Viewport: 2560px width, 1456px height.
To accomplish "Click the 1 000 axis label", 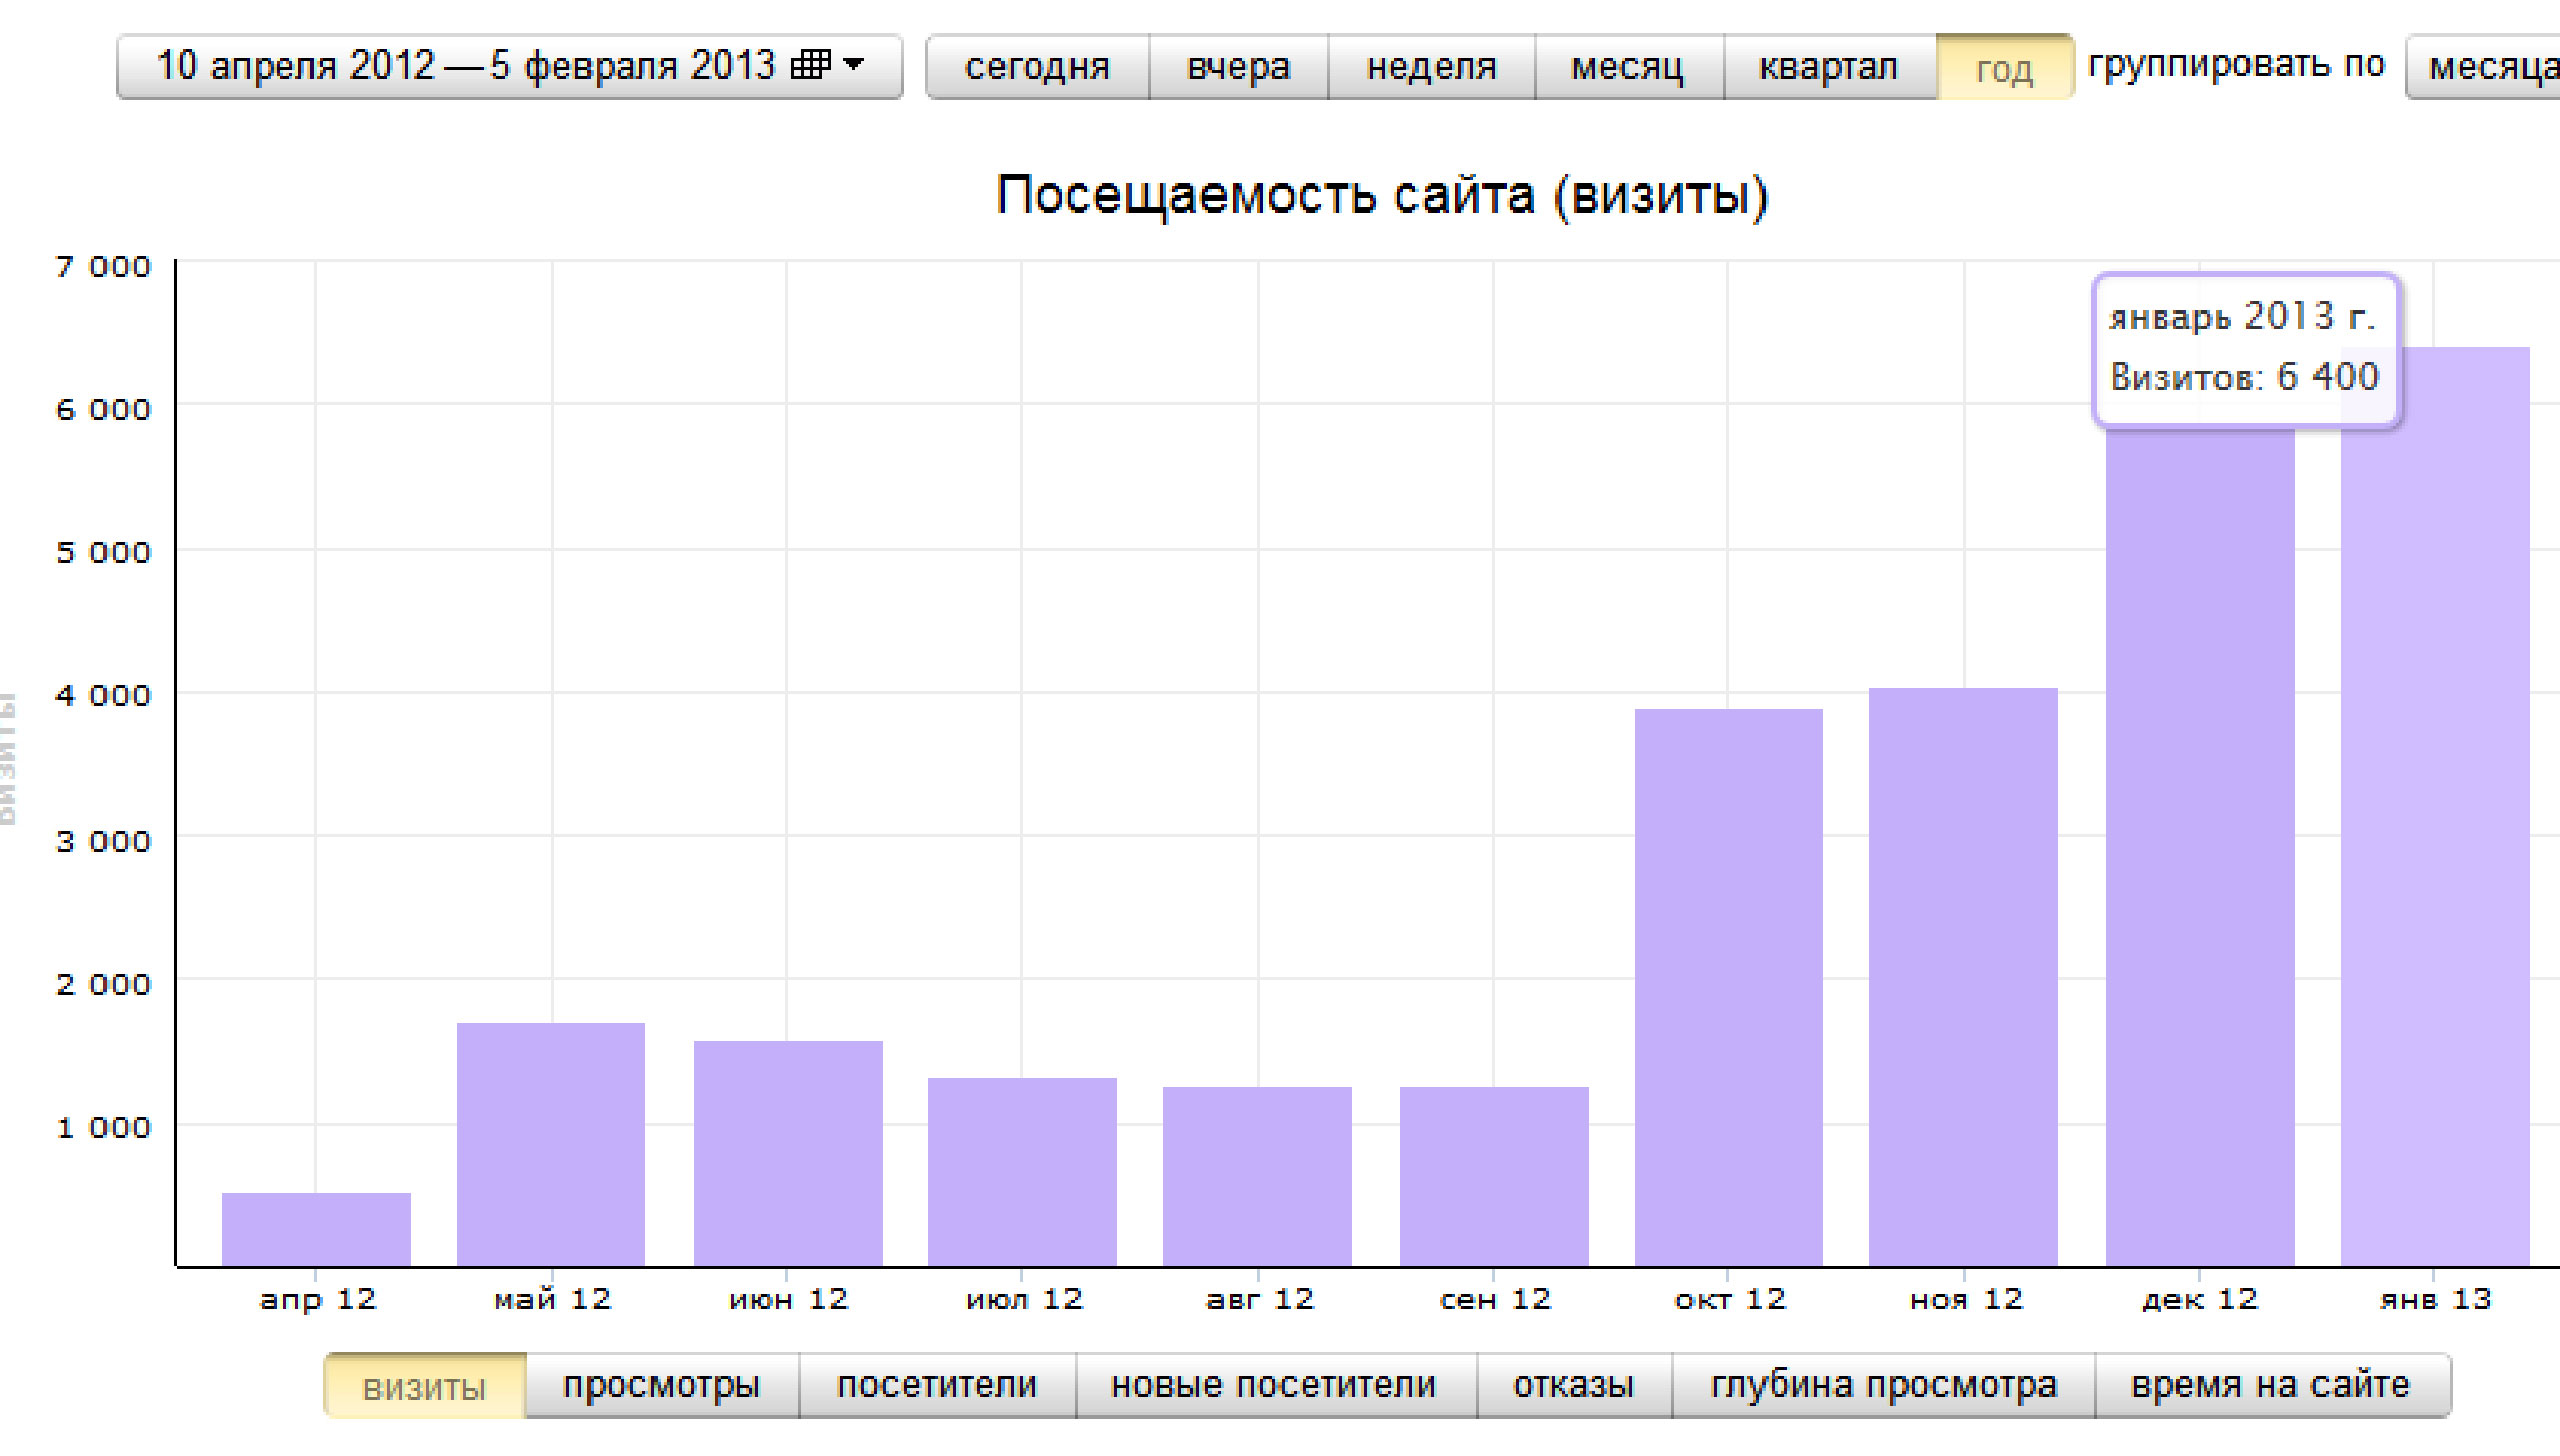I will (x=103, y=1128).
